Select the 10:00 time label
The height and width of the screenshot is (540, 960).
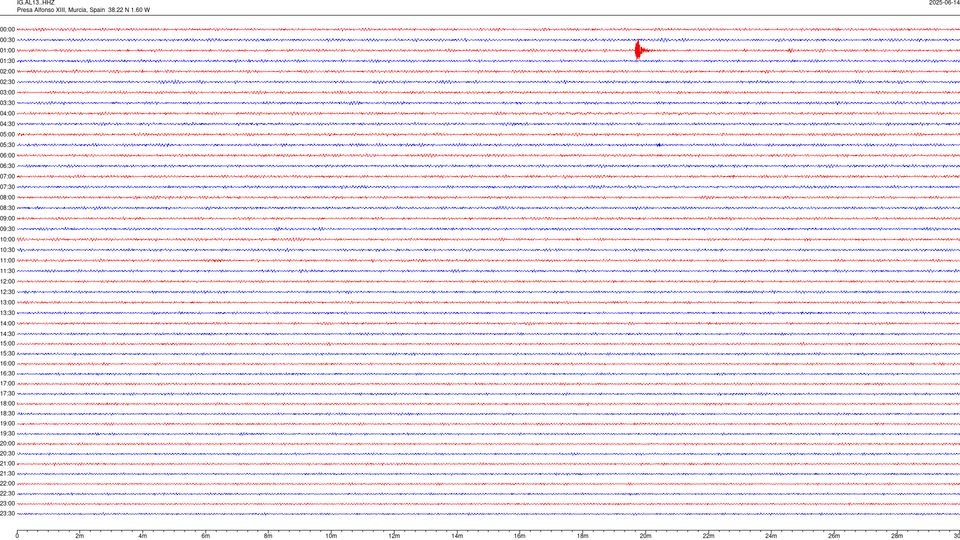[x=7, y=240]
